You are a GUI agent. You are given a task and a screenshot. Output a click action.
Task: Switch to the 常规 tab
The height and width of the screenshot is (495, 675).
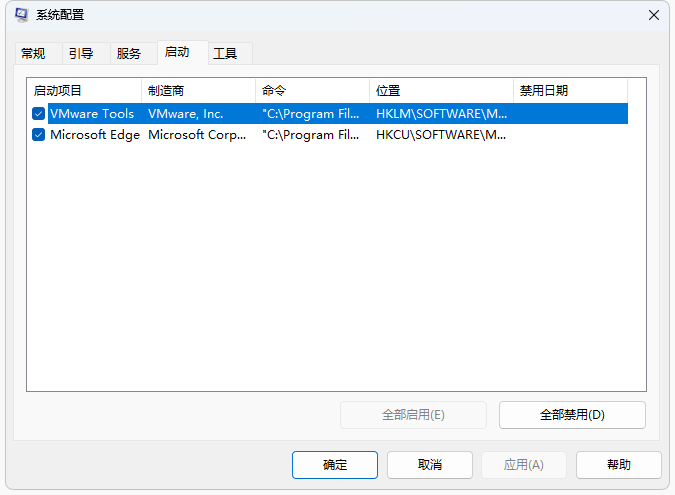click(33, 54)
